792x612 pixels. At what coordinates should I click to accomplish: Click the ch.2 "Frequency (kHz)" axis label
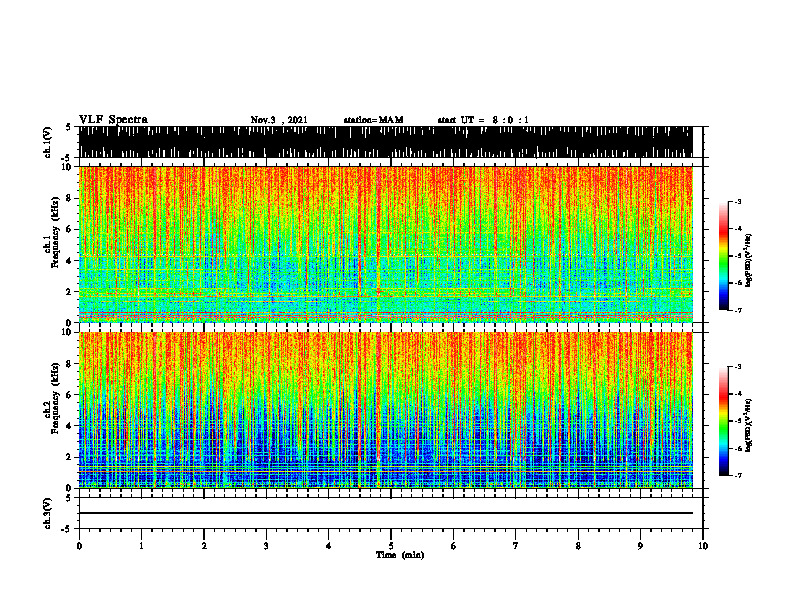(x=55, y=398)
